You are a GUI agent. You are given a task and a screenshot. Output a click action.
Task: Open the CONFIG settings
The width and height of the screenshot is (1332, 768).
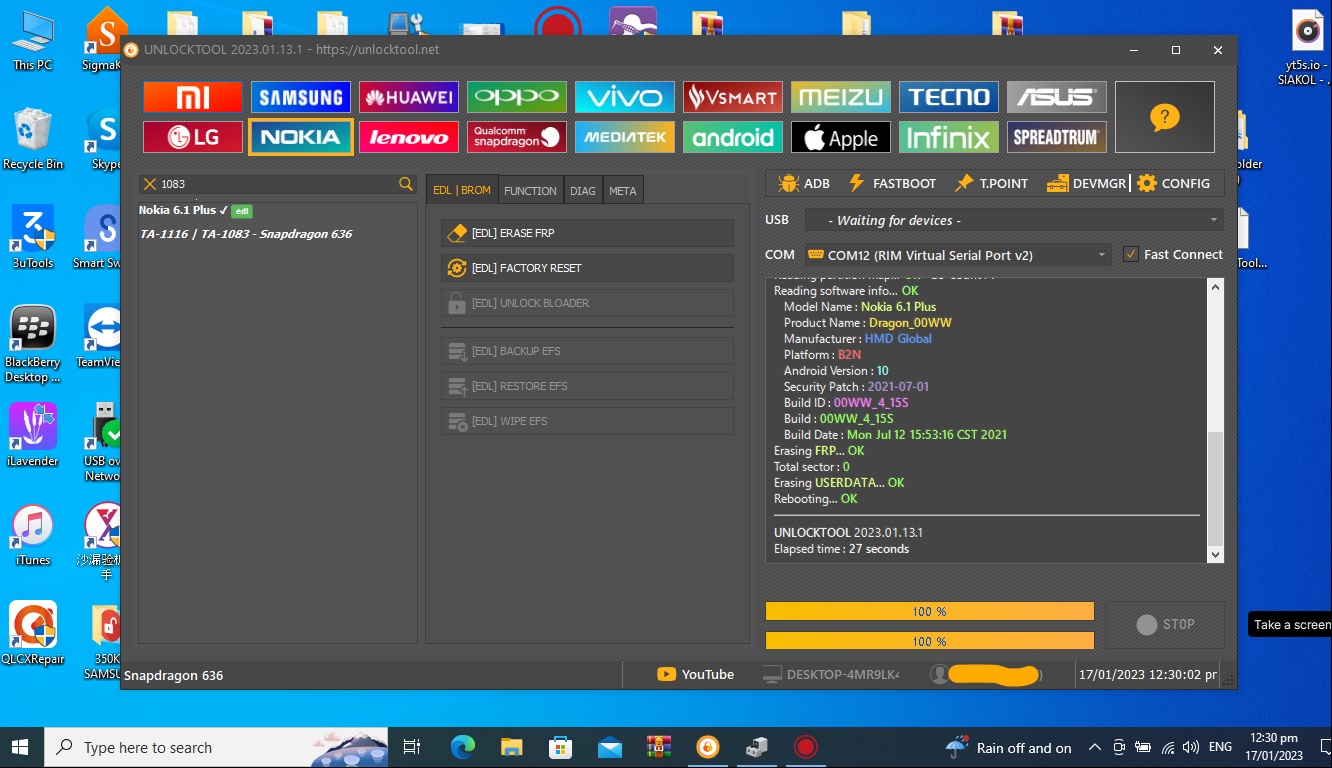1174,184
